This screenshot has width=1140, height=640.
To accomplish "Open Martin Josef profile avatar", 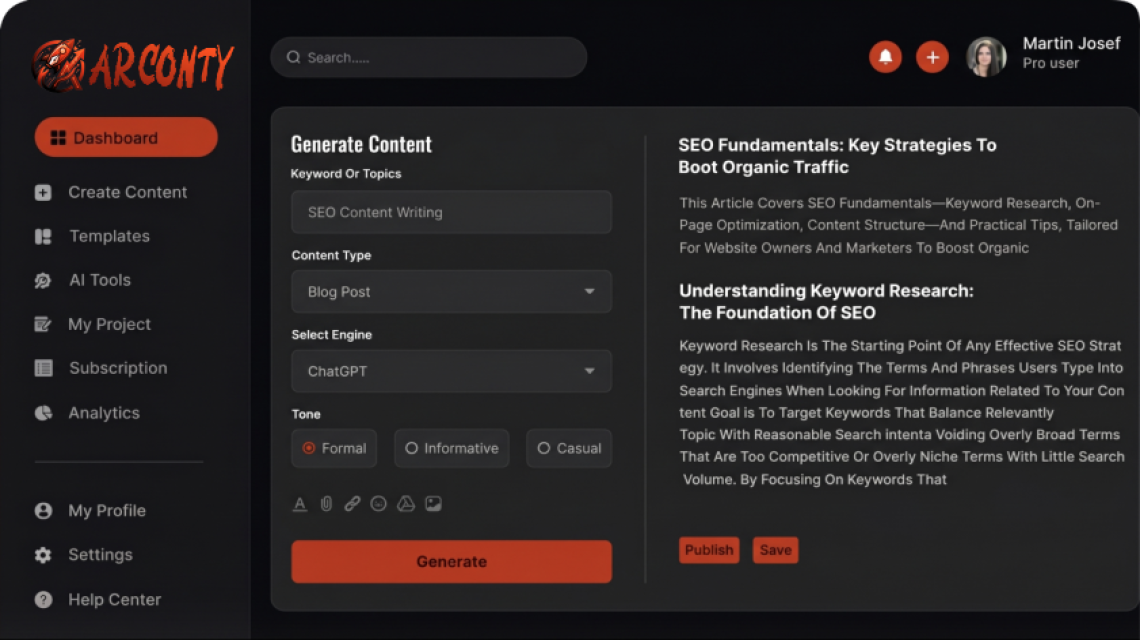I will point(986,57).
